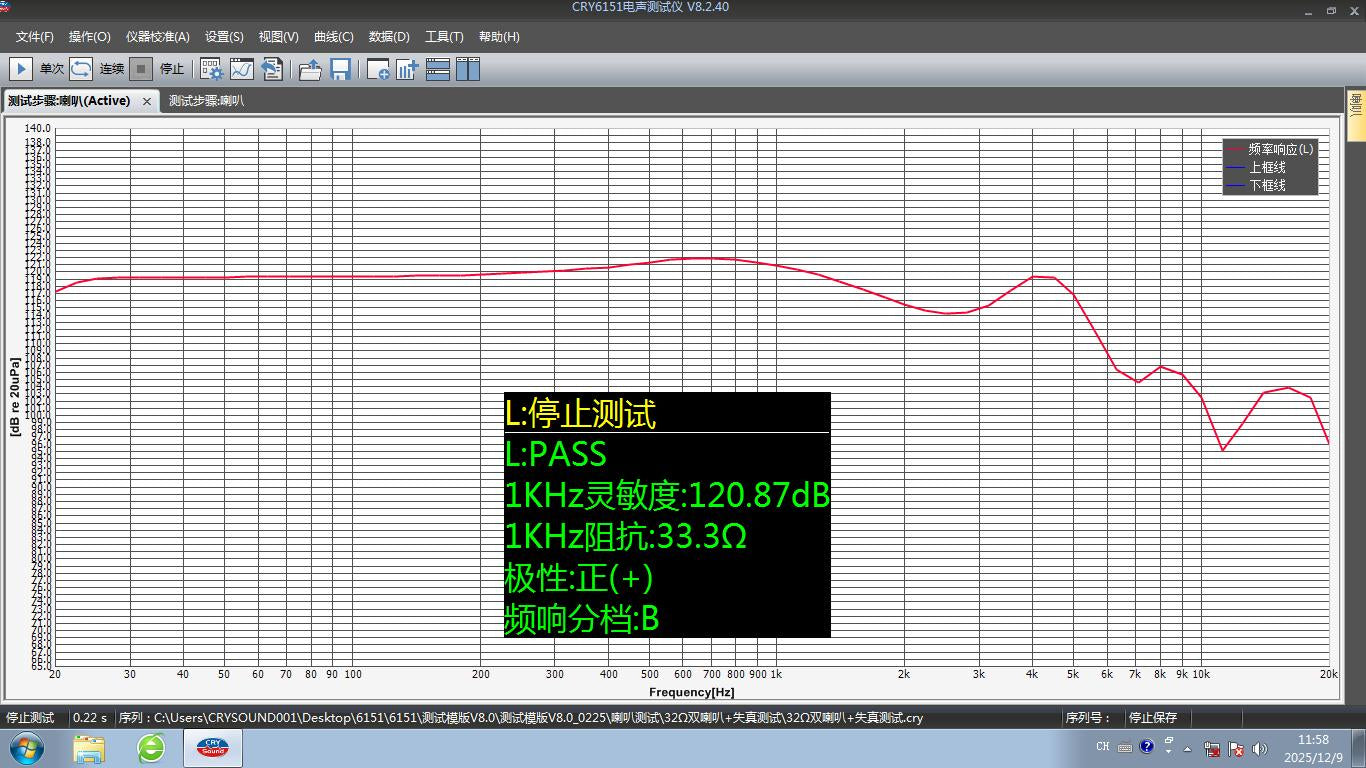Screen dimensions: 1366x768
Task: Toggle the 上框线 legend entry
Action: 1267,167
